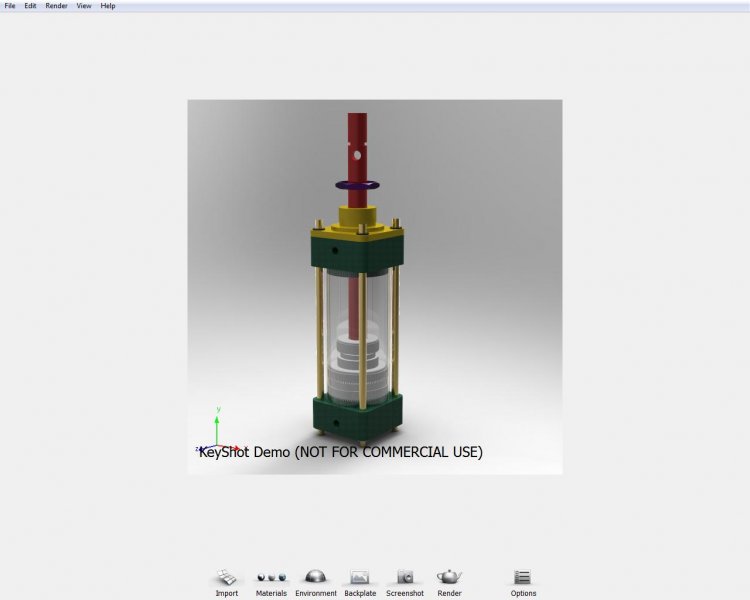Open the Environment dome icon
The height and width of the screenshot is (600, 750).
[x=316, y=577]
